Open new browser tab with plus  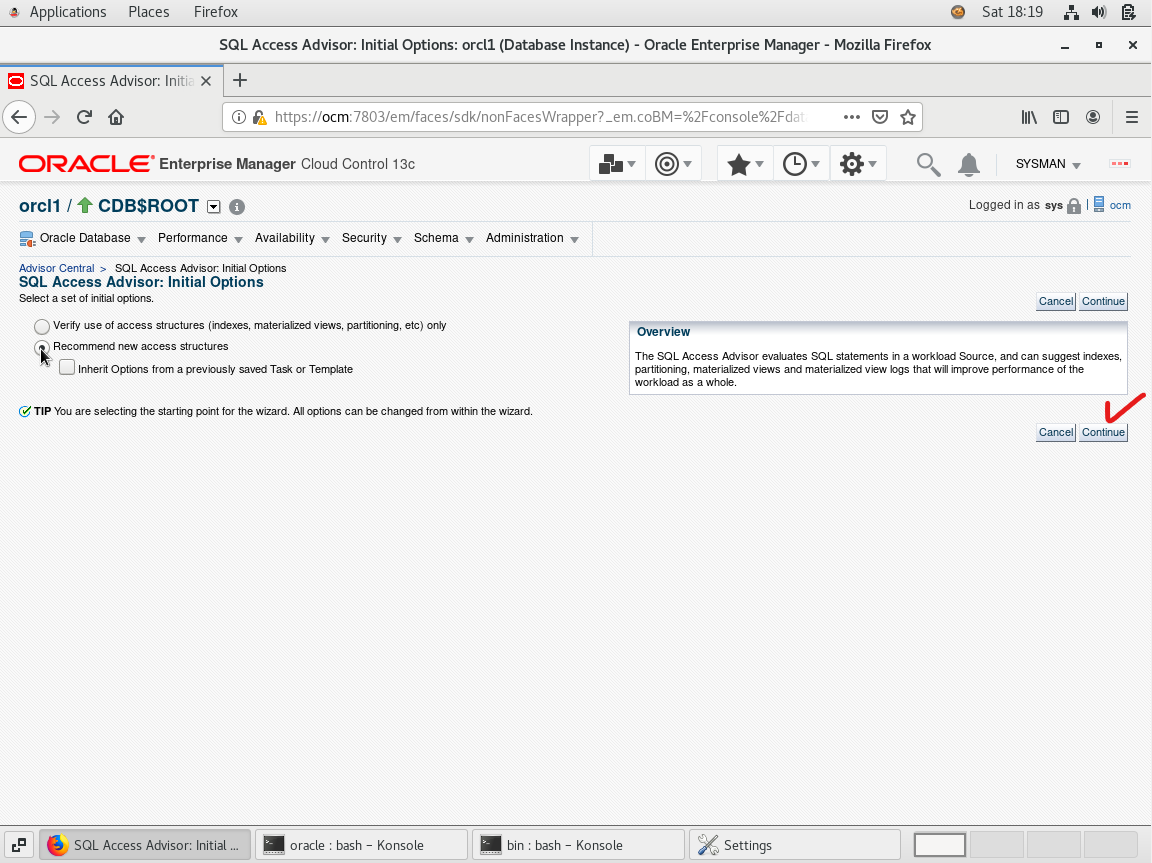(x=240, y=80)
